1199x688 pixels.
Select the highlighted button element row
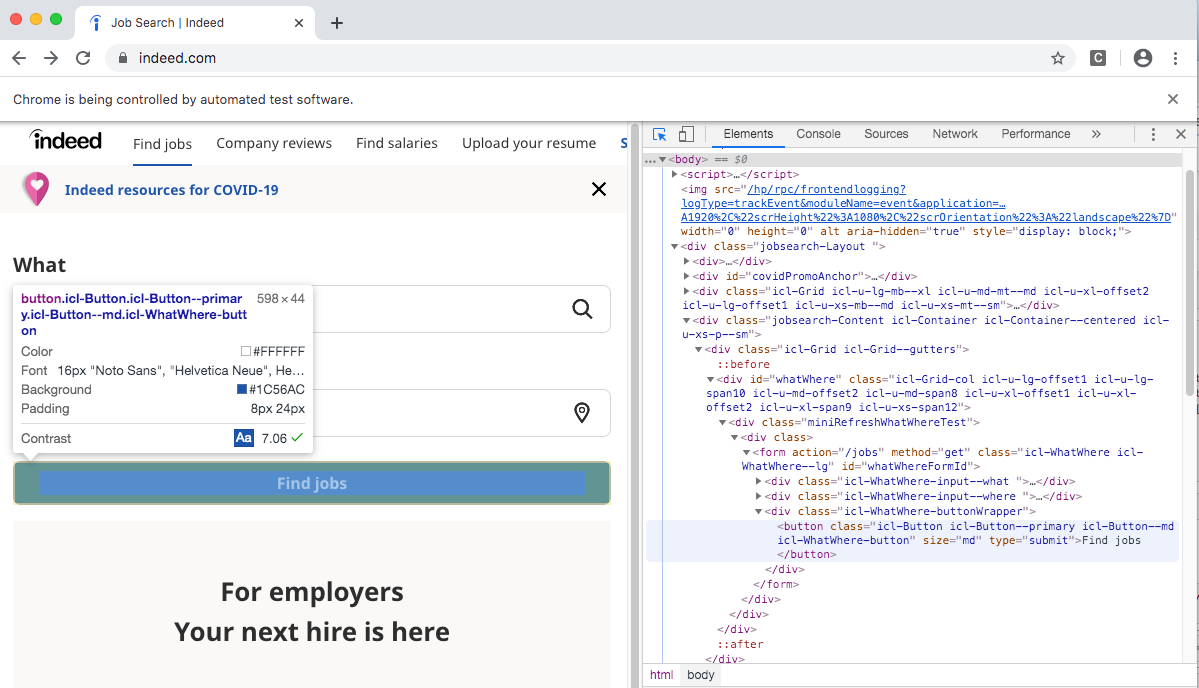pyautogui.click(x=911, y=540)
